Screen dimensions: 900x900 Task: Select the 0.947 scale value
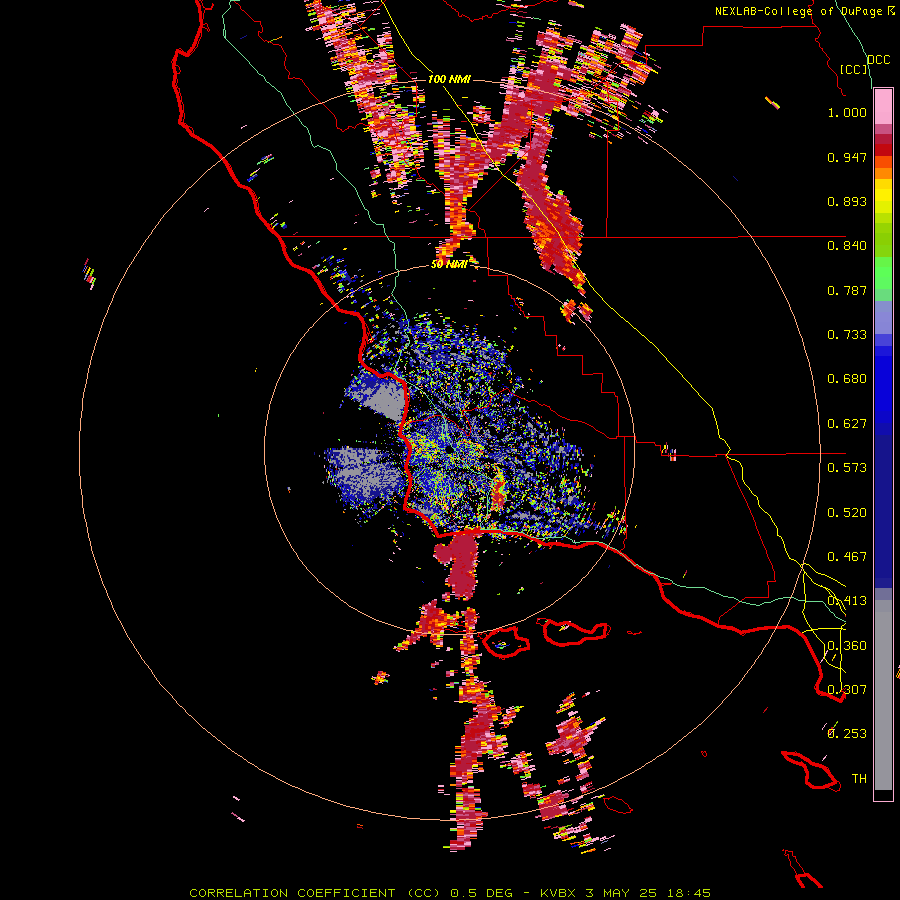847,157
